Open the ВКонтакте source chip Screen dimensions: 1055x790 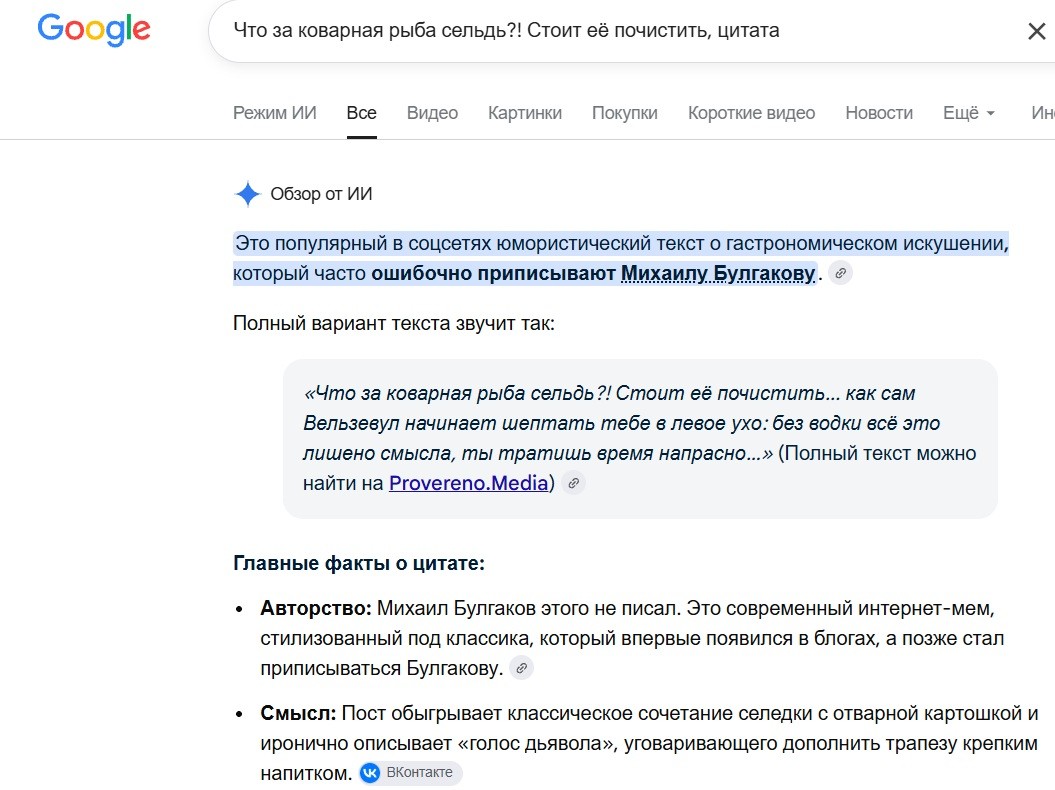click(410, 773)
